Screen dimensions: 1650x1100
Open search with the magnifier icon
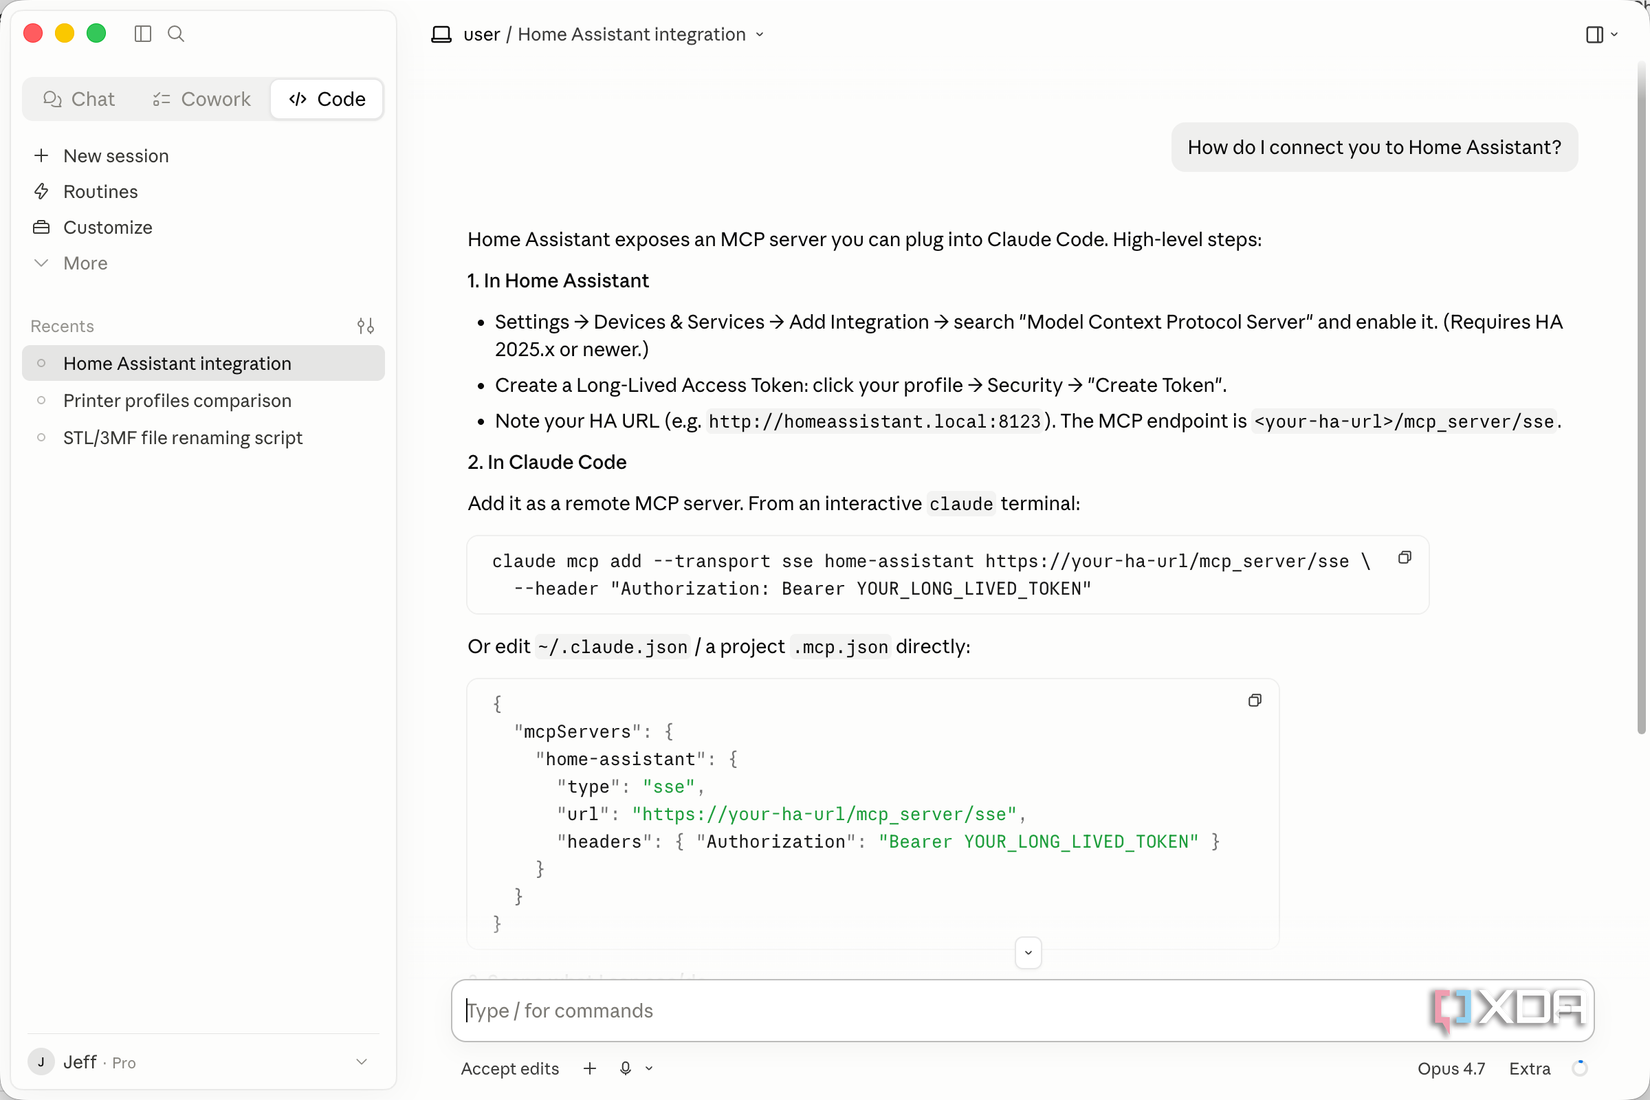click(x=176, y=34)
